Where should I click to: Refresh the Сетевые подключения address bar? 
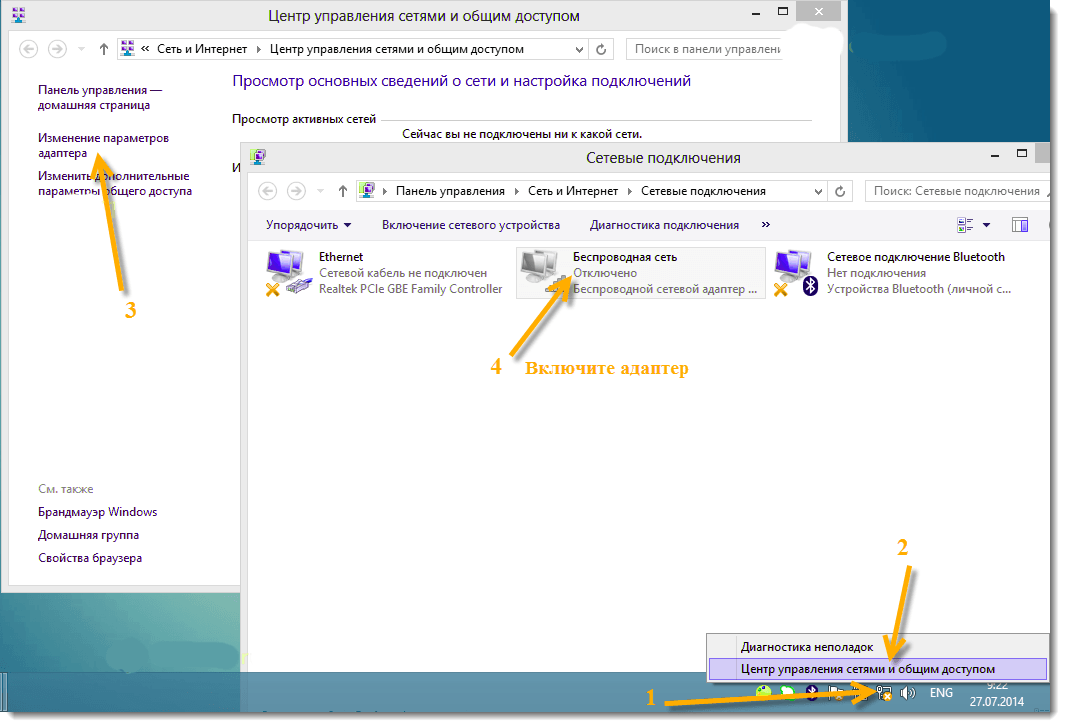tap(841, 191)
